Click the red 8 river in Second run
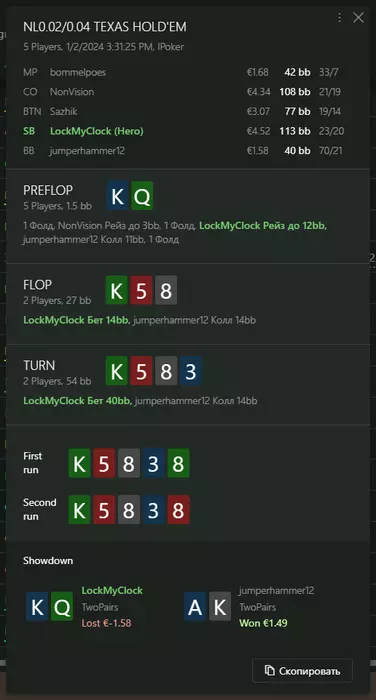Image resolution: width=376 pixels, height=700 pixels. [178, 509]
